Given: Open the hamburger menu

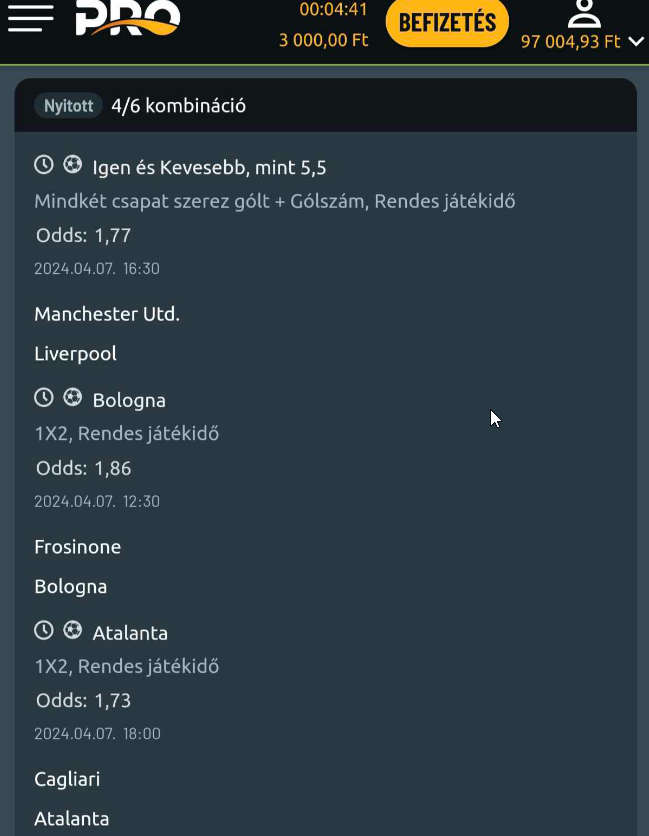Looking at the screenshot, I should click(30, 18).
